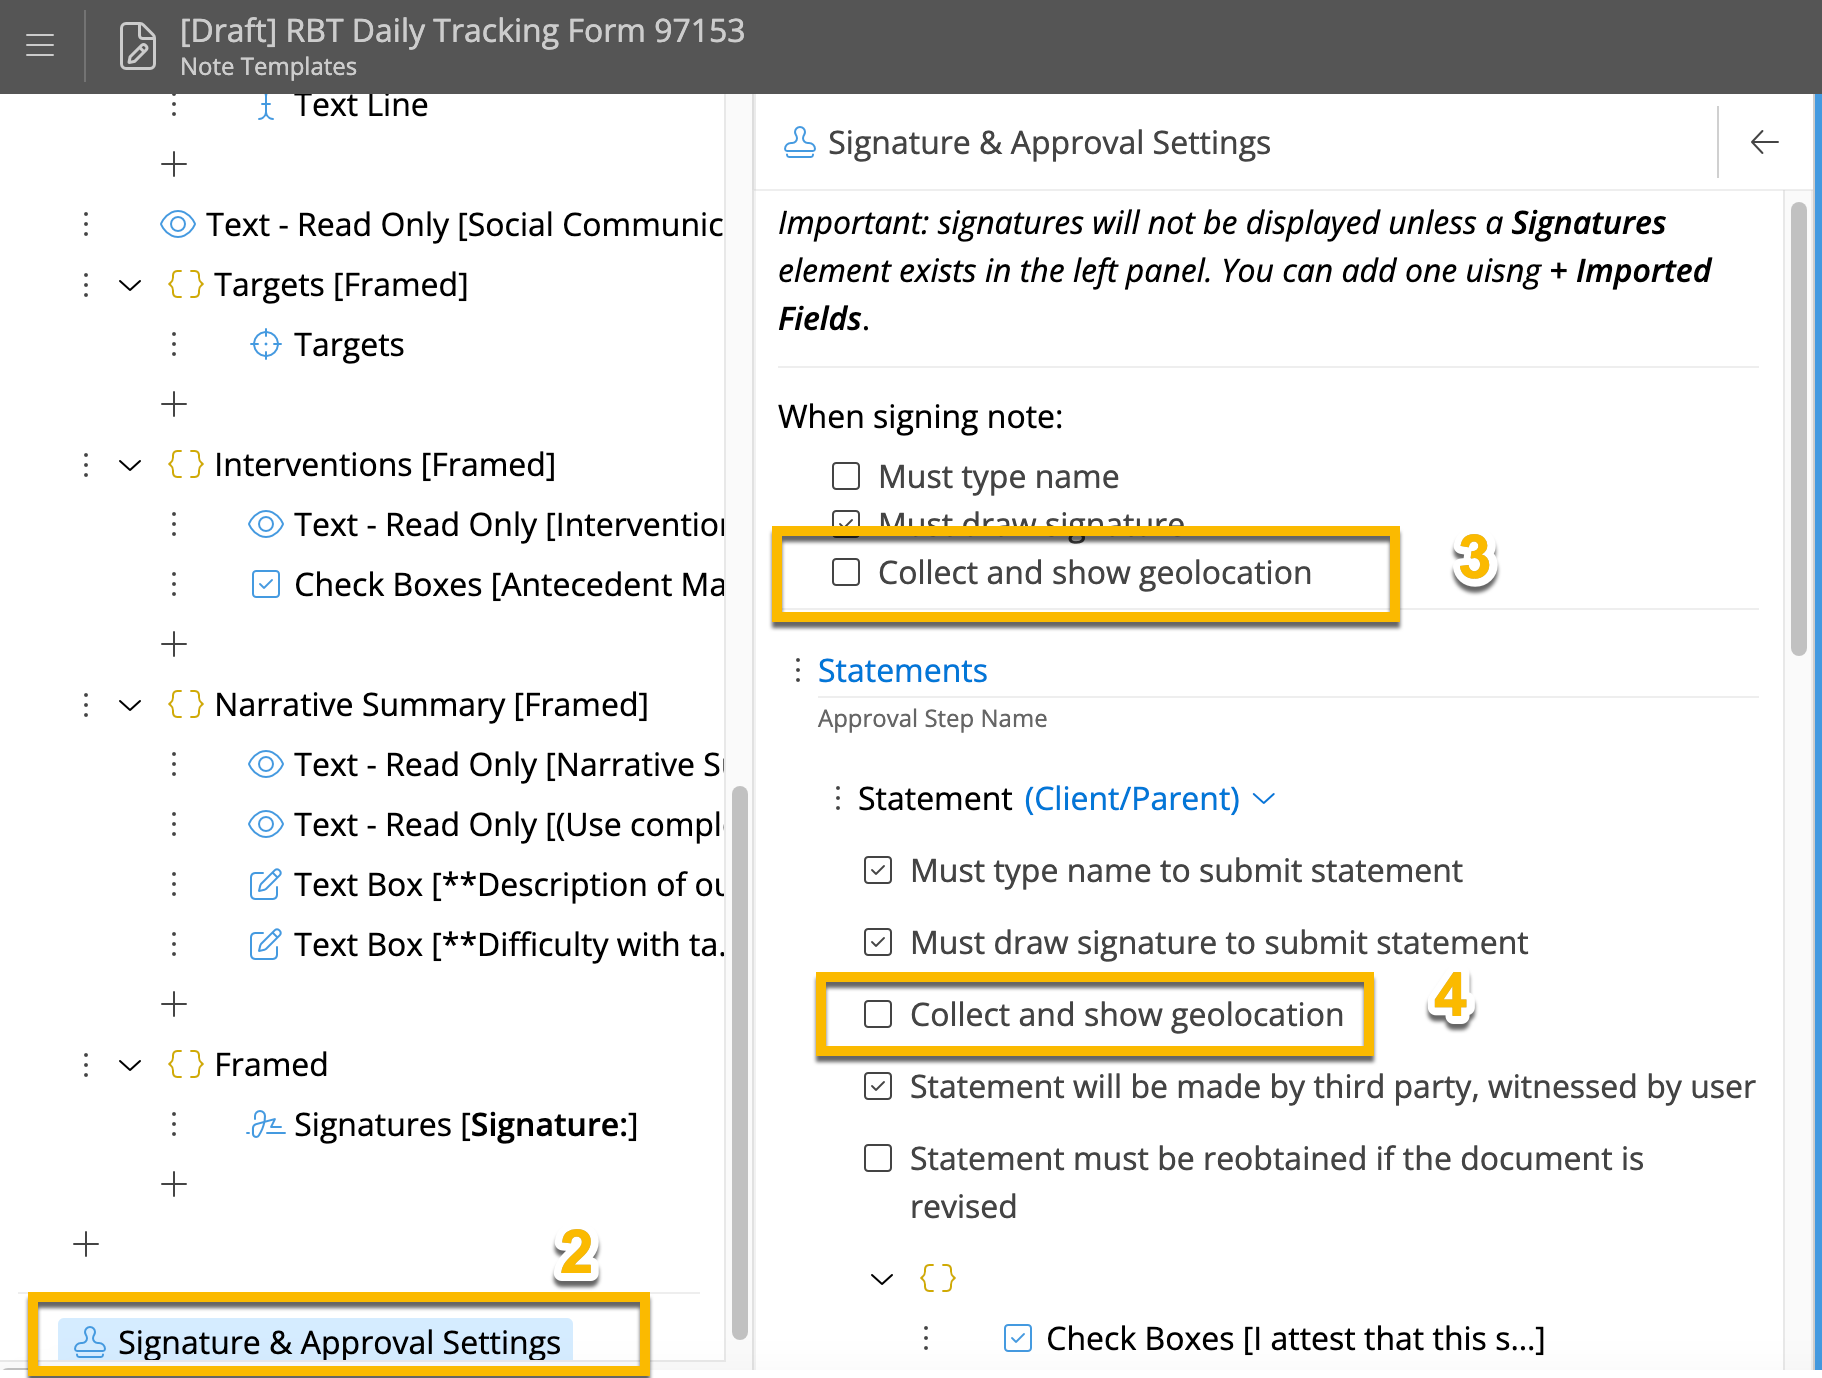Click the Check Boxes Antecedent icon
1822x1378 pixels.
[x=265, y=585]
